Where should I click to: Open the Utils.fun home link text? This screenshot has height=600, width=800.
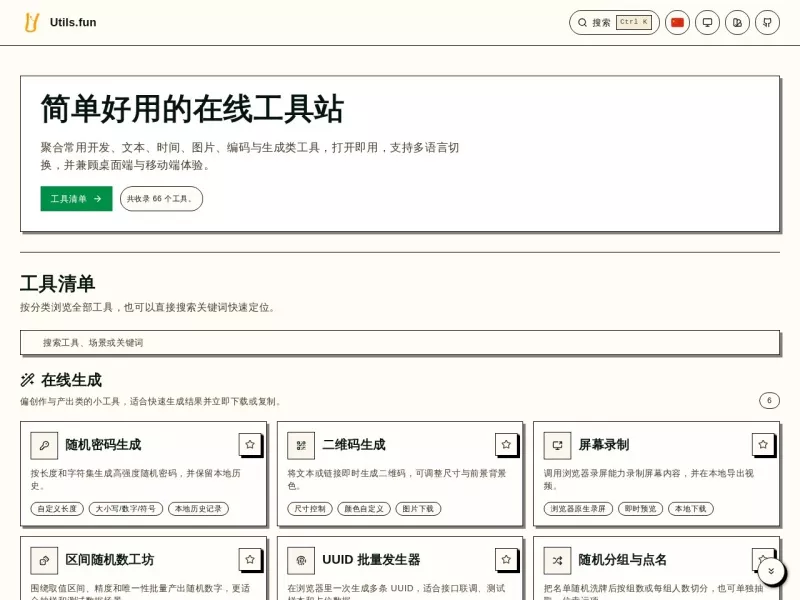(73, 22)
